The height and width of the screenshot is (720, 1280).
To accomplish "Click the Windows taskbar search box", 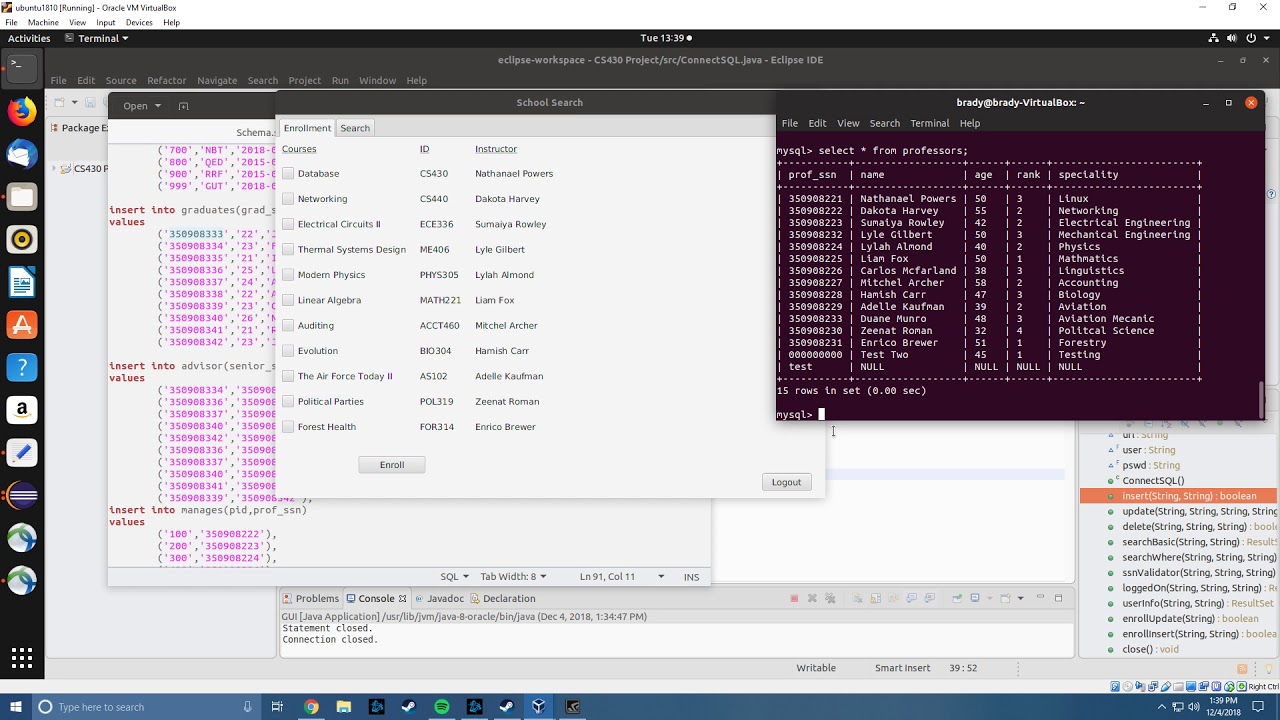I will [x=145, y=707].
